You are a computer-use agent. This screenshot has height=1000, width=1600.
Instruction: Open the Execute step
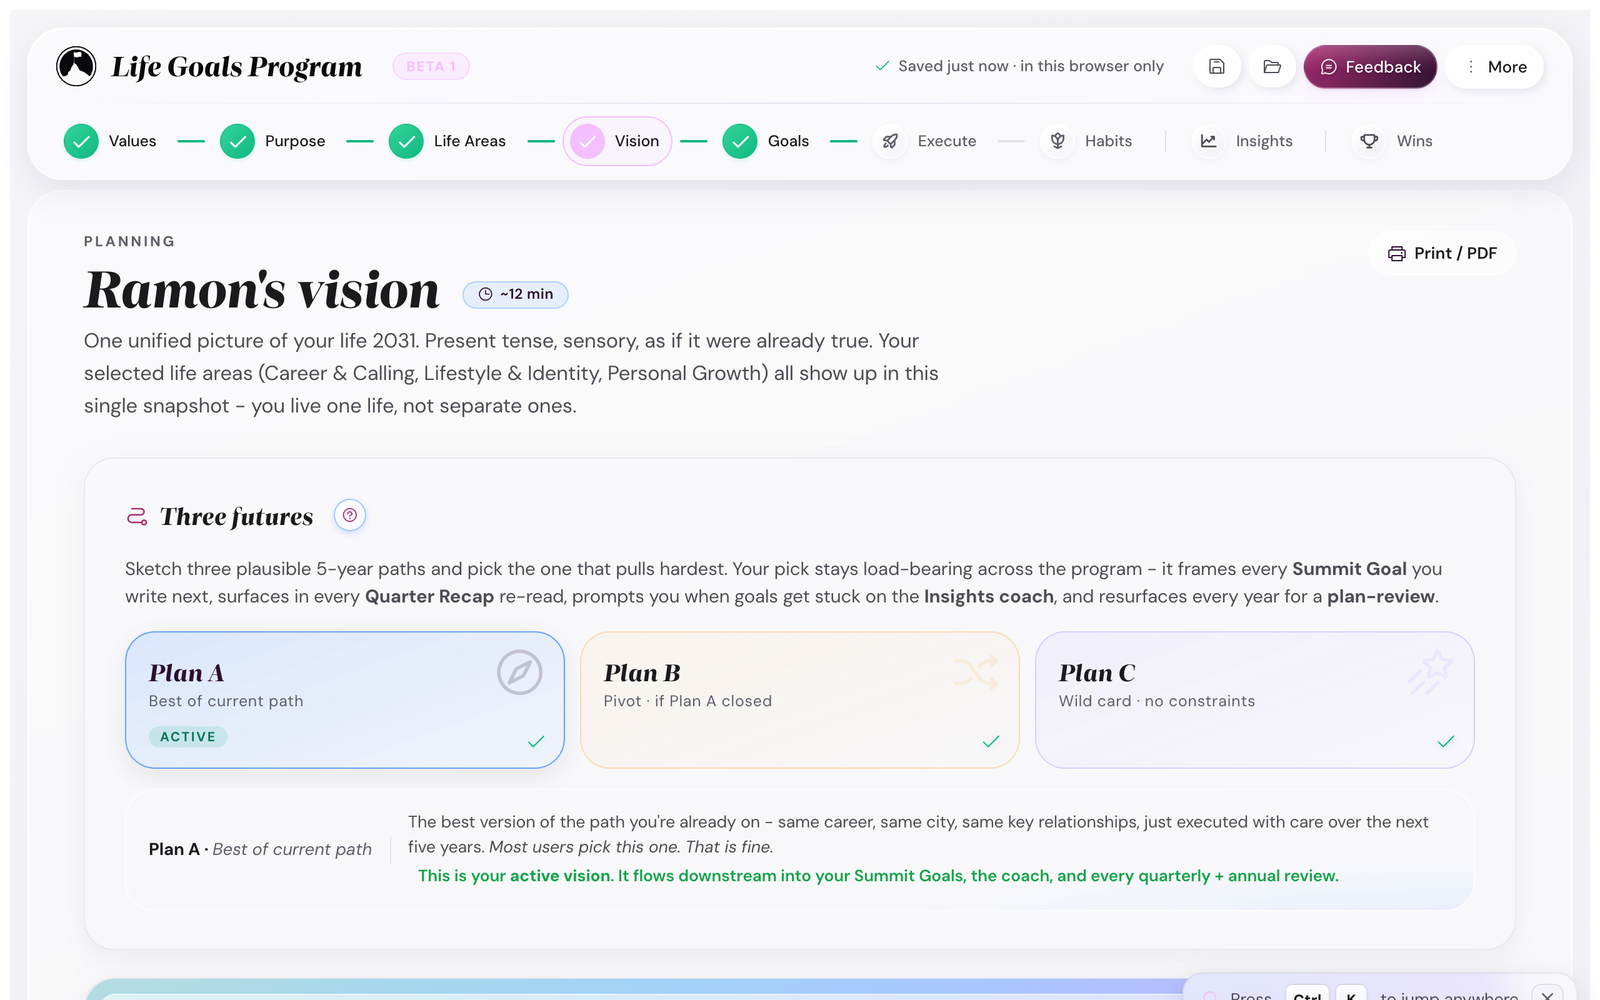(x=924, y=141)
